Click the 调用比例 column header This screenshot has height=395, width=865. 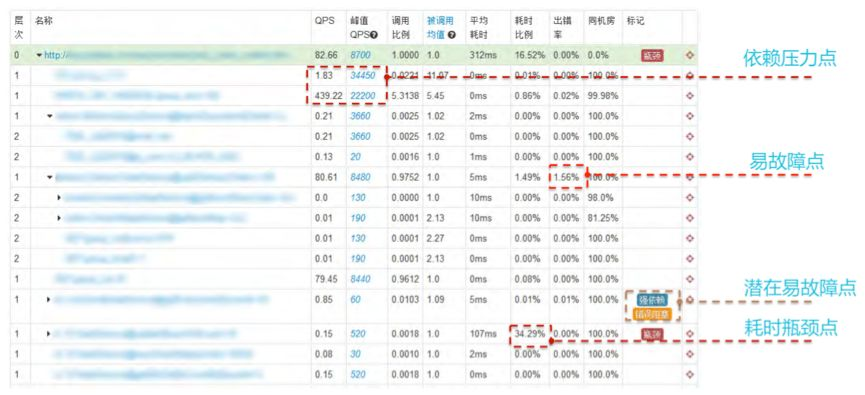pyautogui.click(x=400, y=28)
